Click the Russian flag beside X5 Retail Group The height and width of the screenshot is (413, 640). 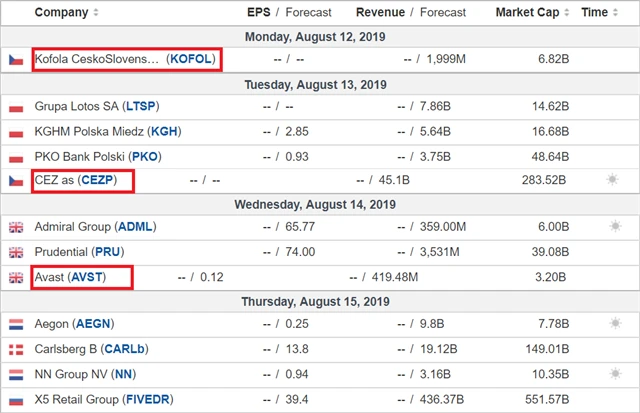pos(15,400)
